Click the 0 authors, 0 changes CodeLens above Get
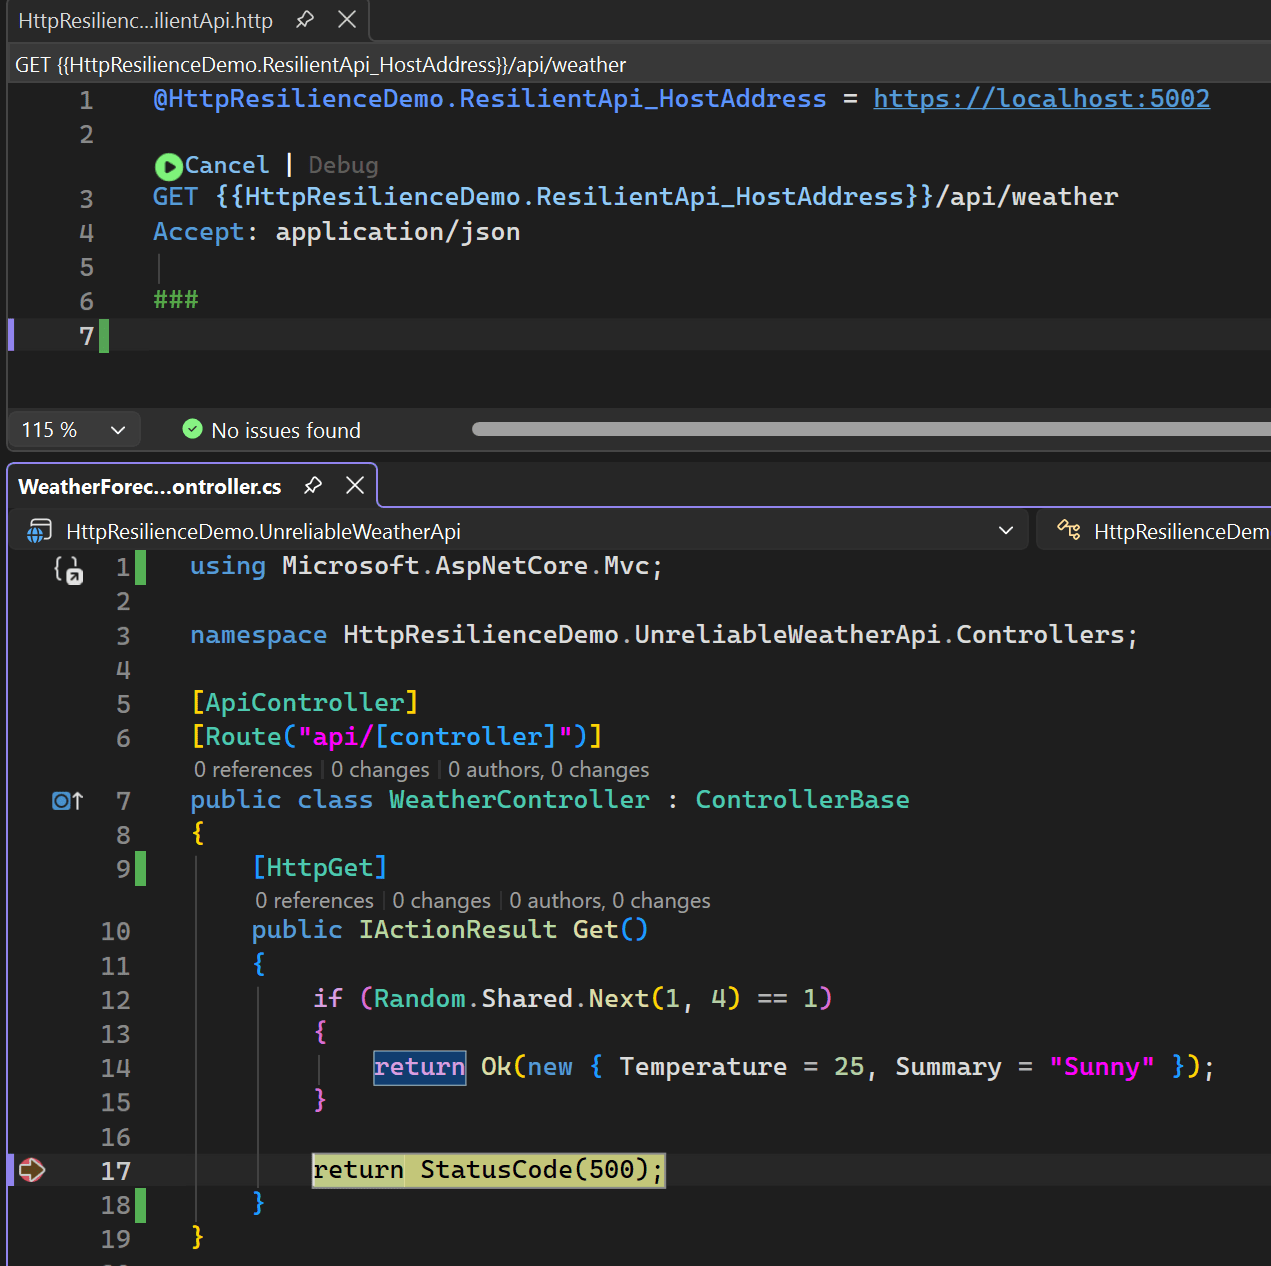This screenshot has height=1266, width=1271. (610, 901)
